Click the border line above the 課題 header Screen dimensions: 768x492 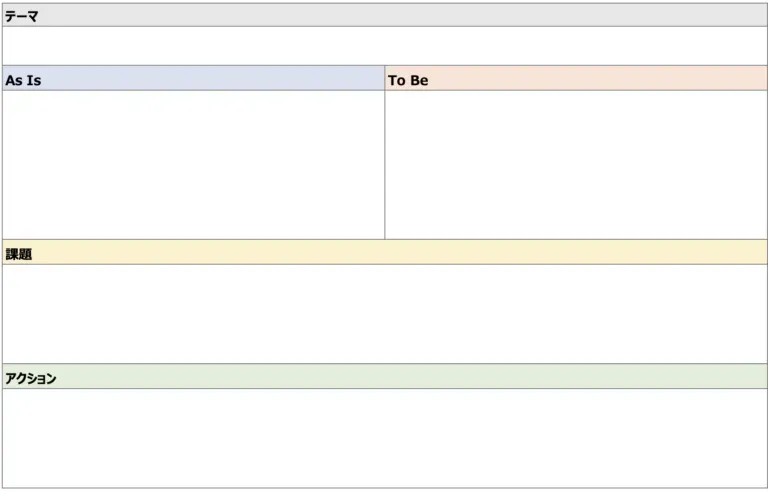coord(384,240)
